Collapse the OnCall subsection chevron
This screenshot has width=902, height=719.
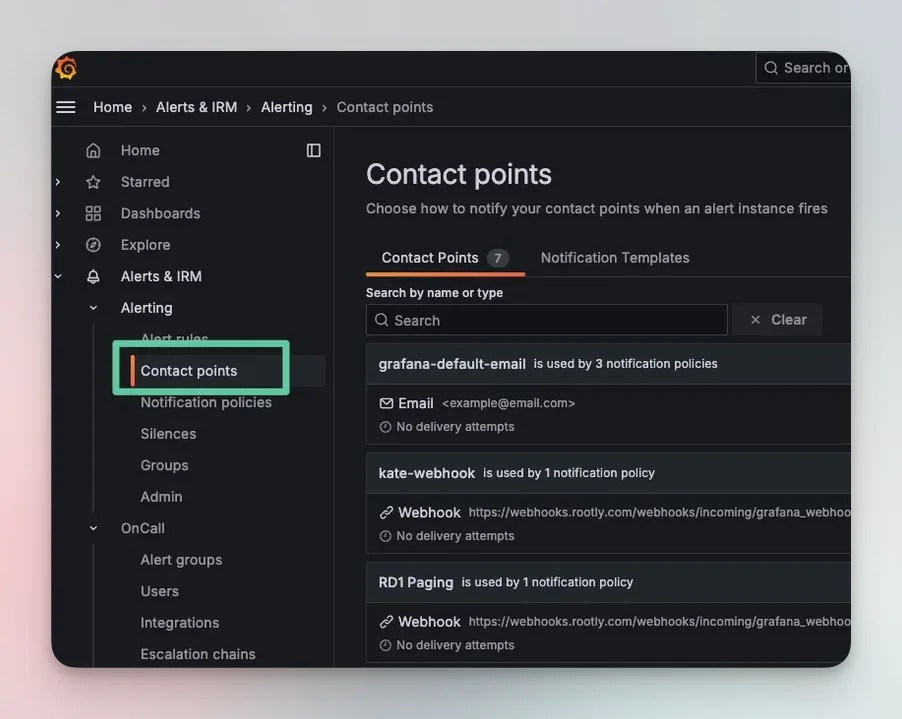click(93, 529)
